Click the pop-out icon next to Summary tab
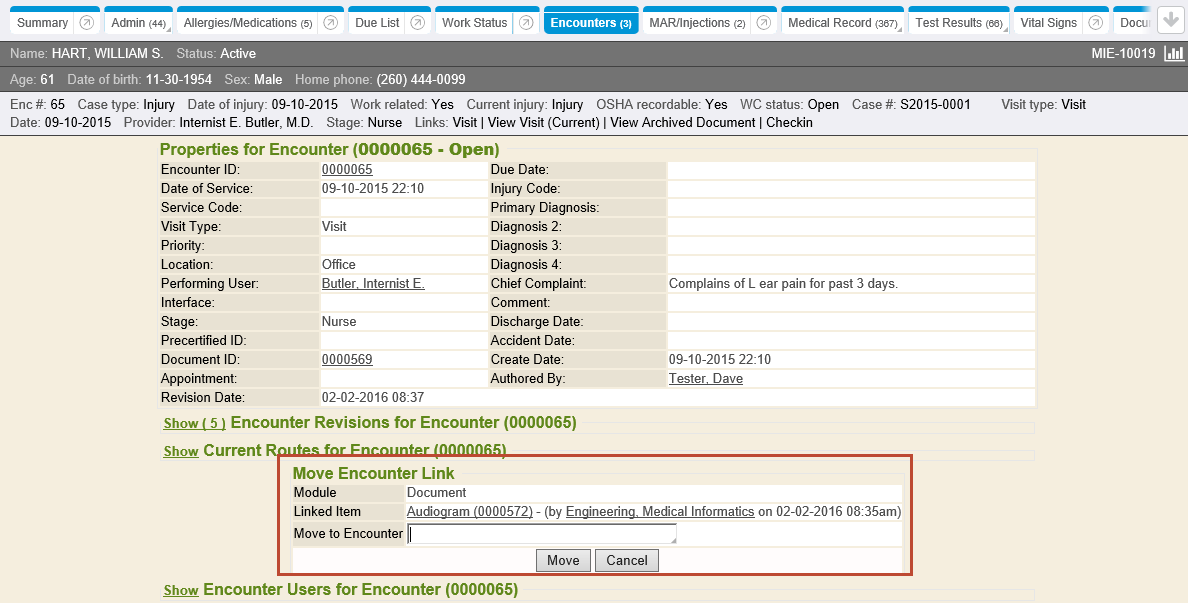Image resolution: width=1188 pixels, height=603 pixels. (87, 23)
